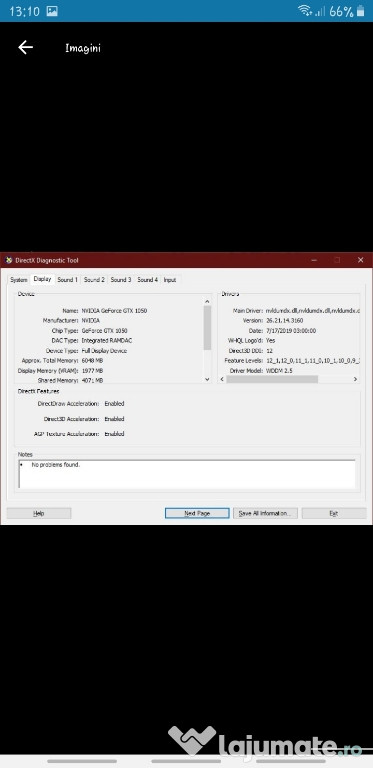Click the Device list scroll-up arrow

click(x=207, y=302)
